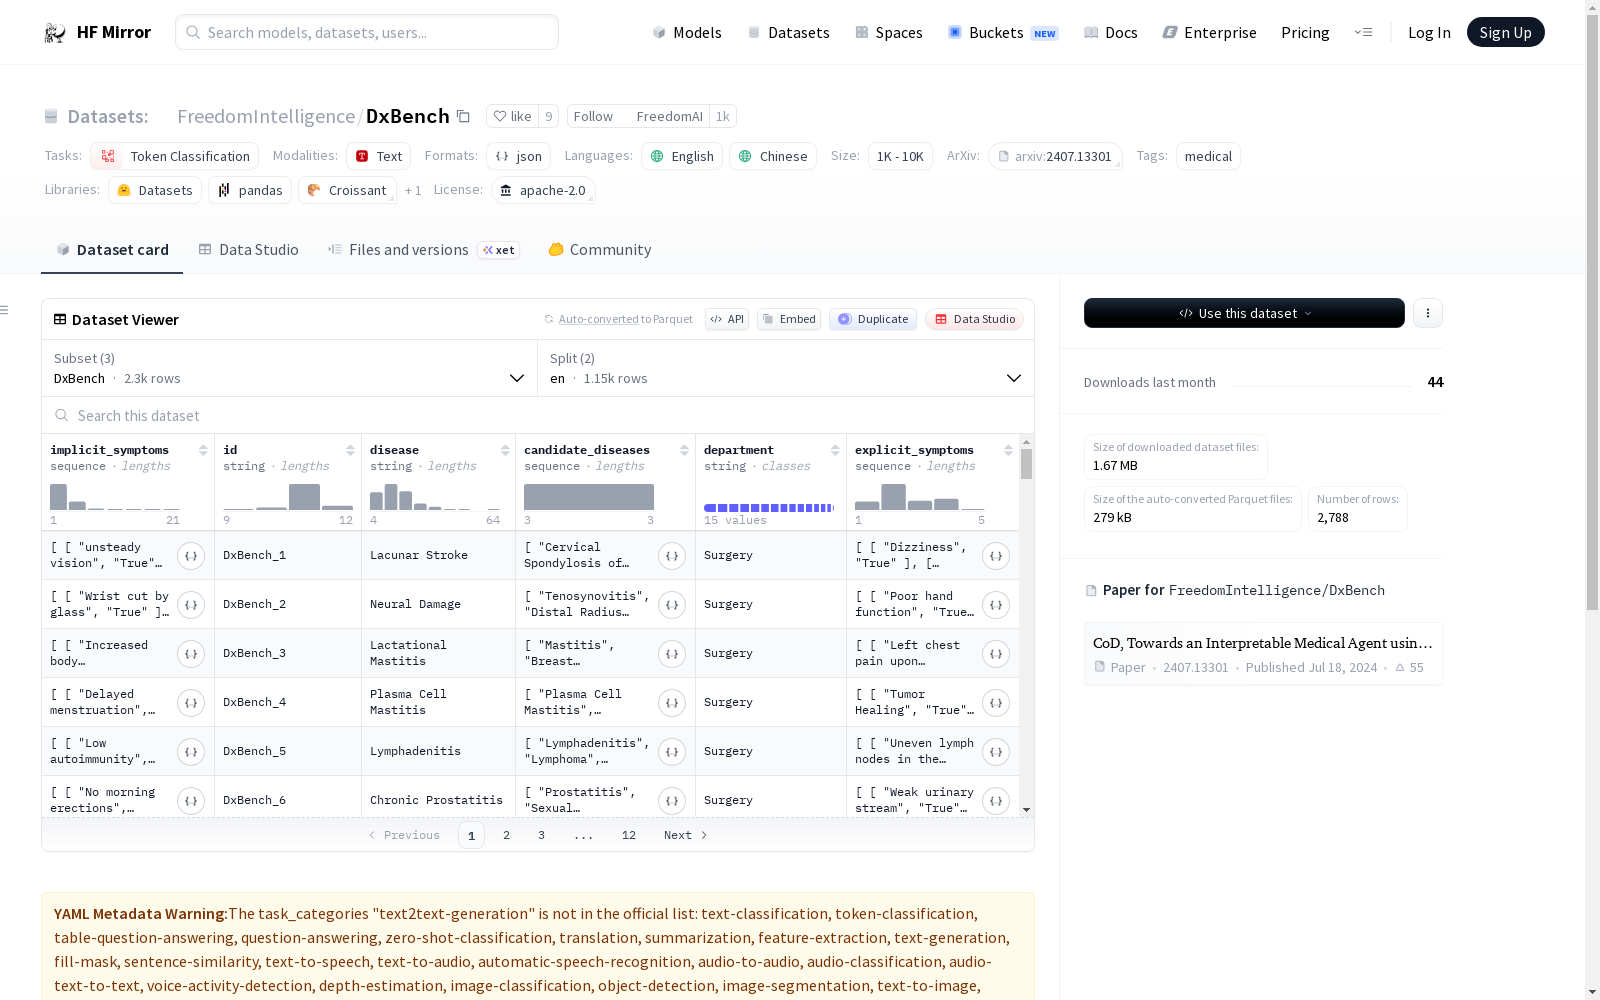Click the medical tag
1600x1000 pixels.
(x=1208, y=156)
